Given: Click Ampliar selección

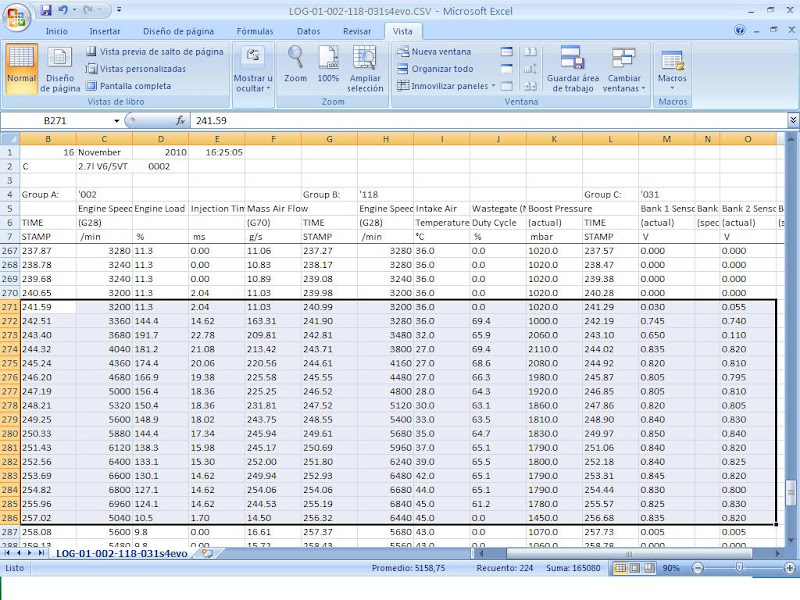Looking at the screenshot, I should (365, 68).
